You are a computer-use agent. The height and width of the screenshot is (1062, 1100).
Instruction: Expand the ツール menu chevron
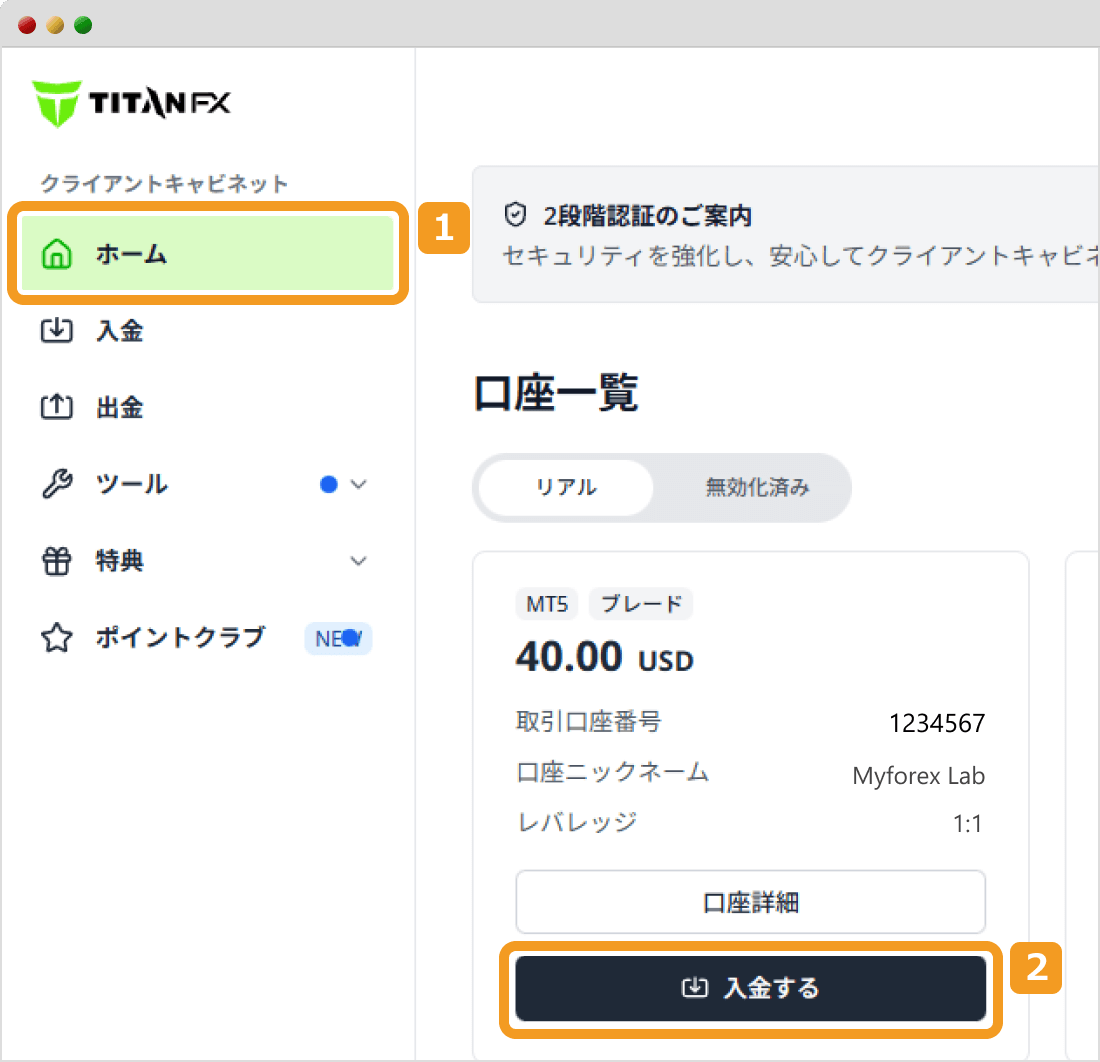tap(359, 484)
